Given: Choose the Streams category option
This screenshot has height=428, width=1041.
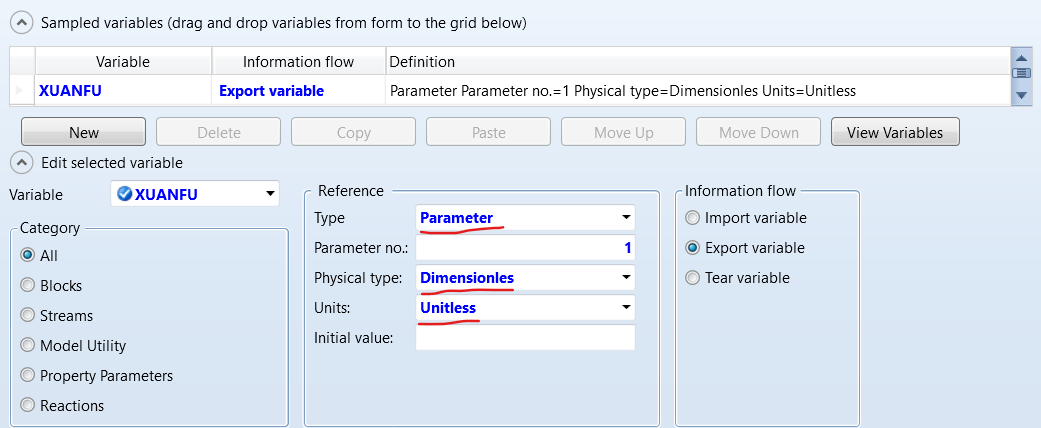Looking at the screenshot, I should (x=28, y=315).
